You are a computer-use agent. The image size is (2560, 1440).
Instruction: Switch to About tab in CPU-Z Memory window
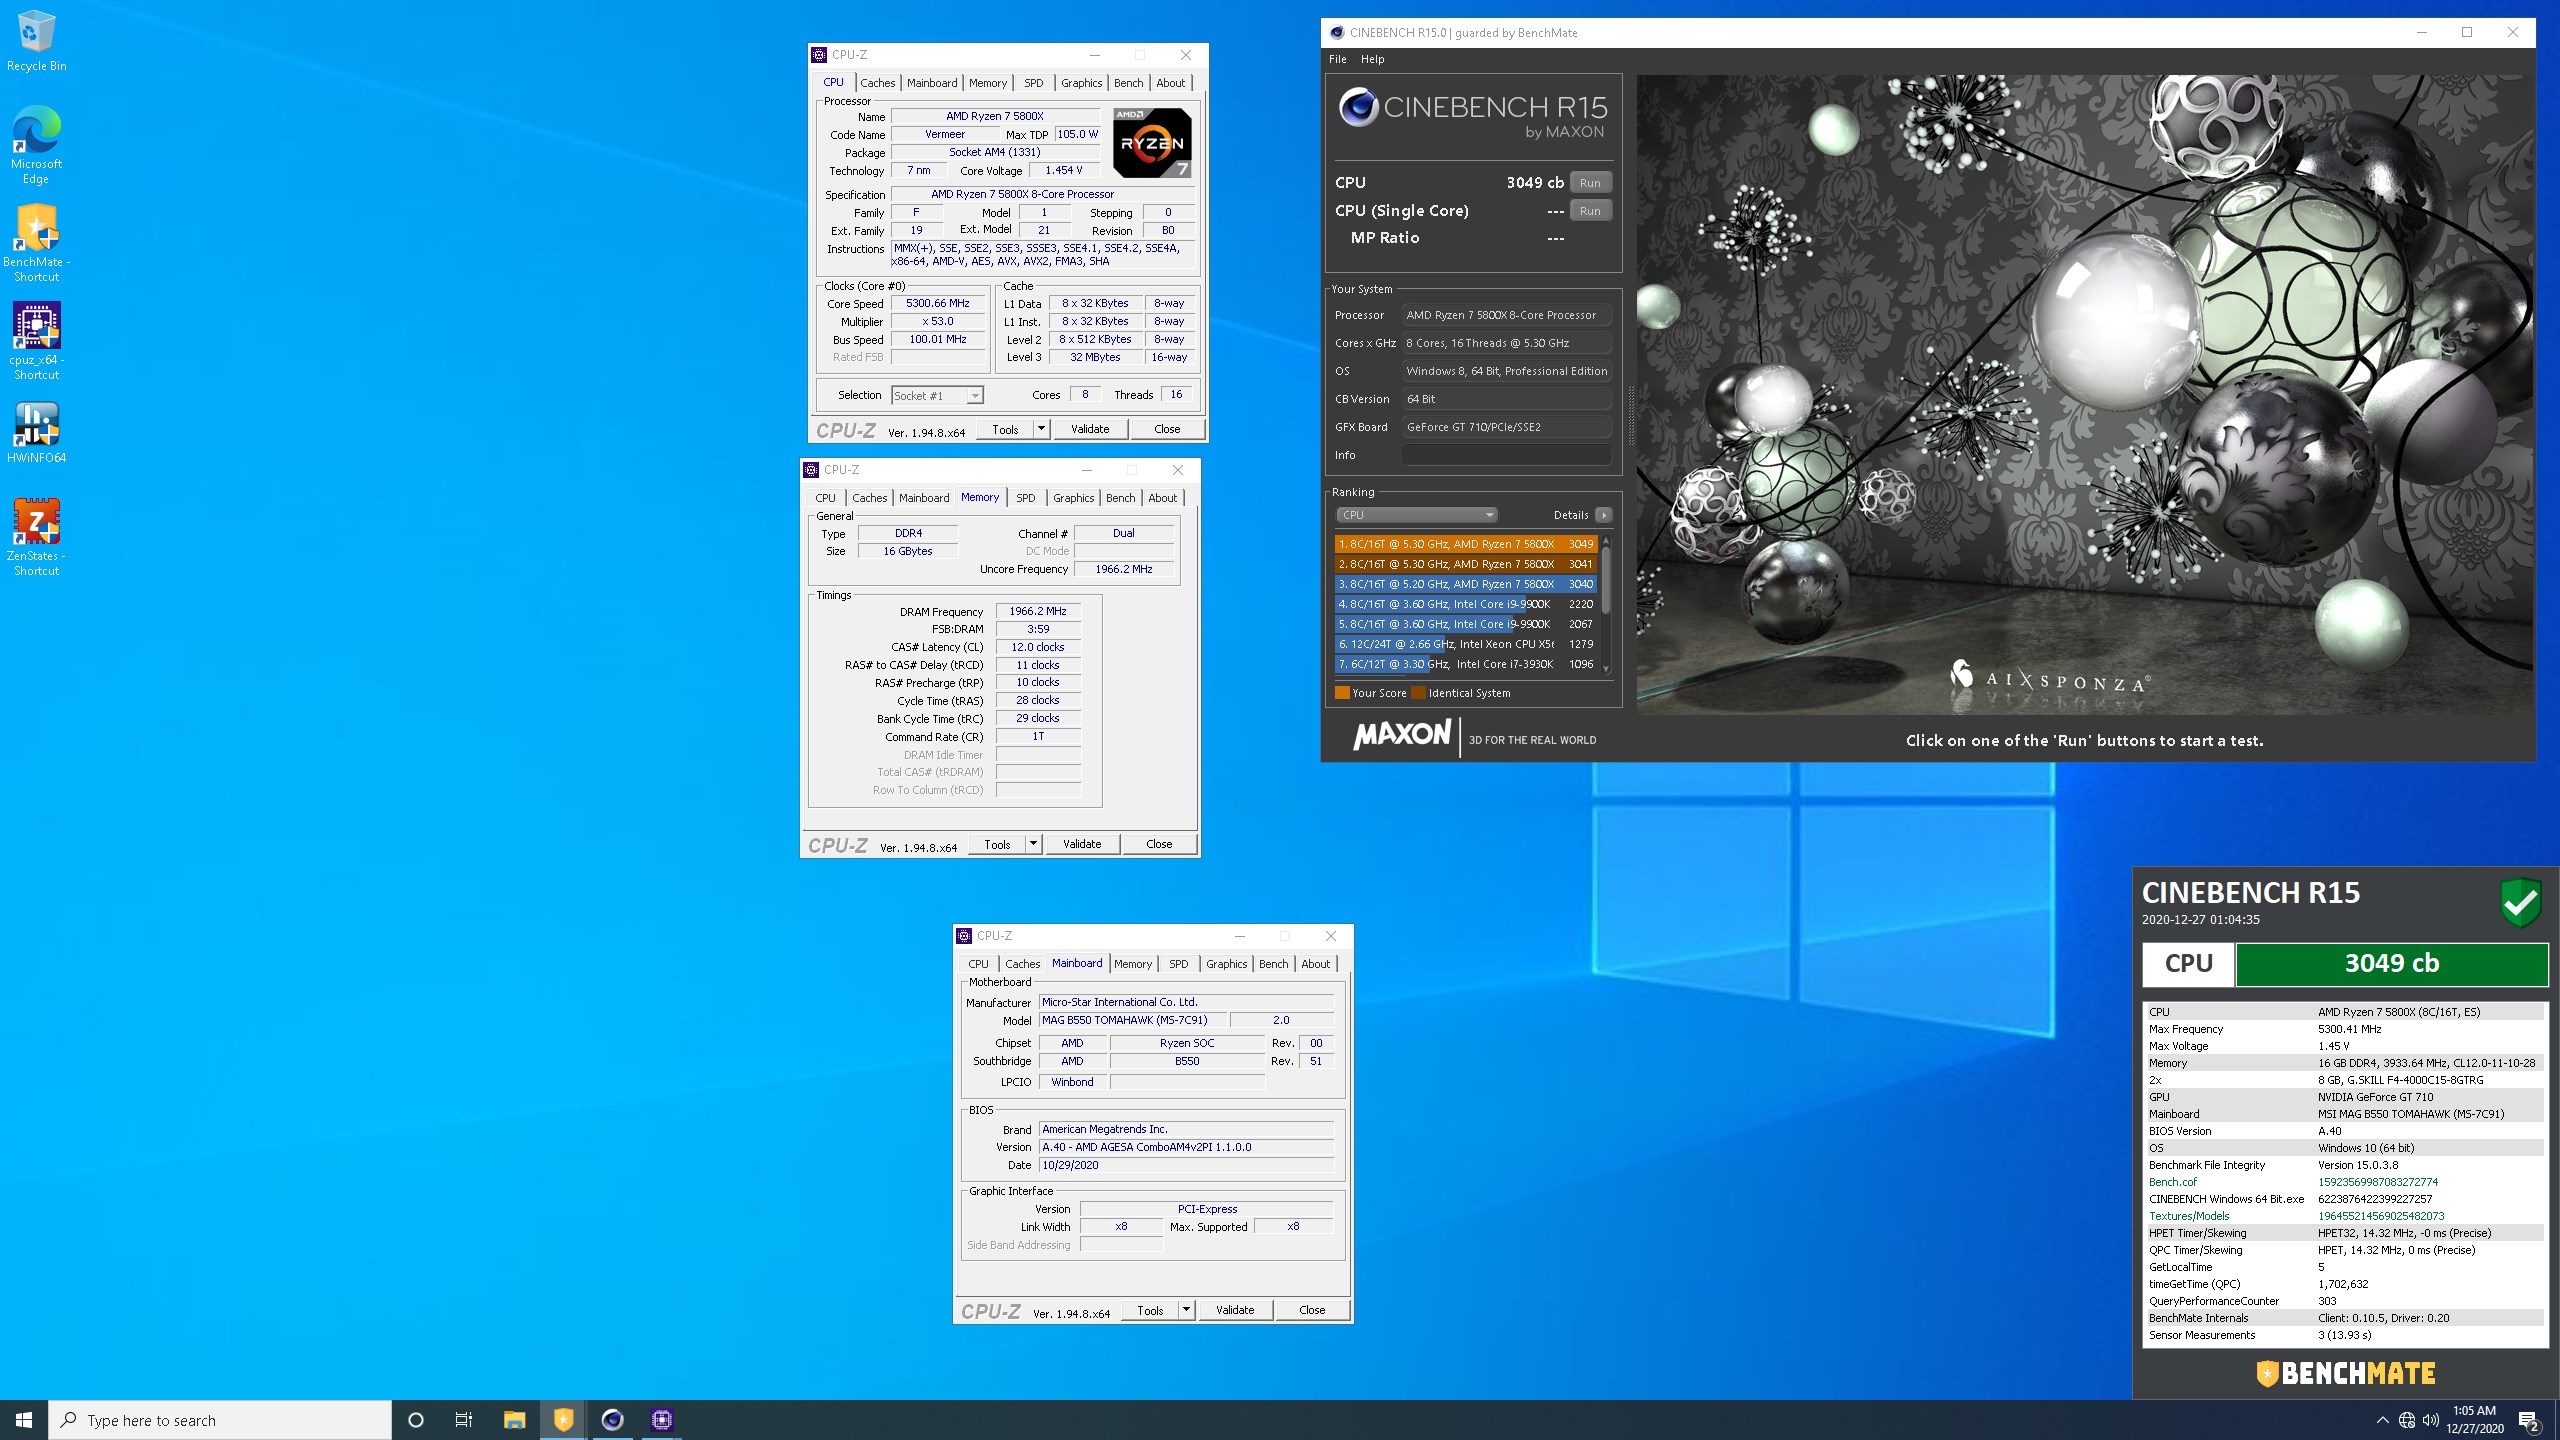click(1162, 498)
